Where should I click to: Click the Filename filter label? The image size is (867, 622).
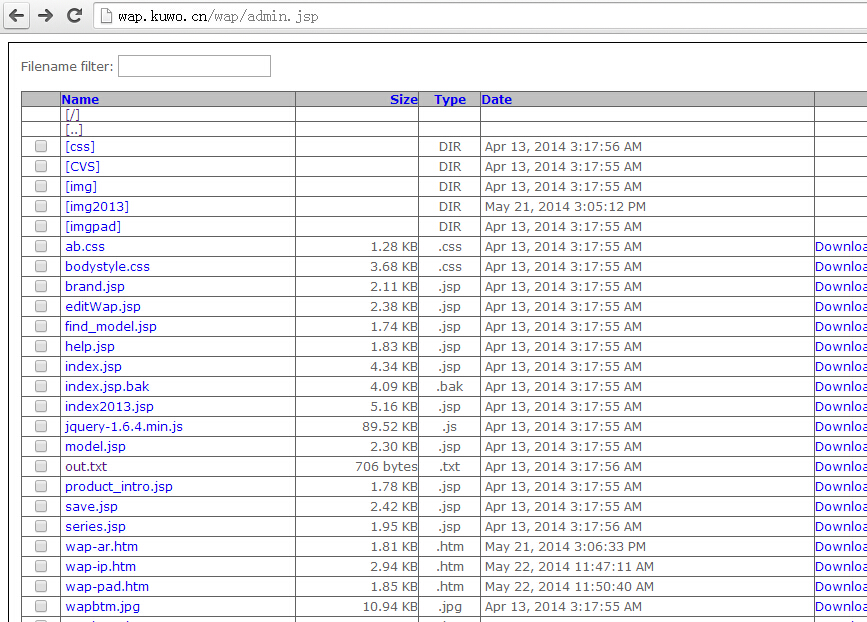point(67,66)
